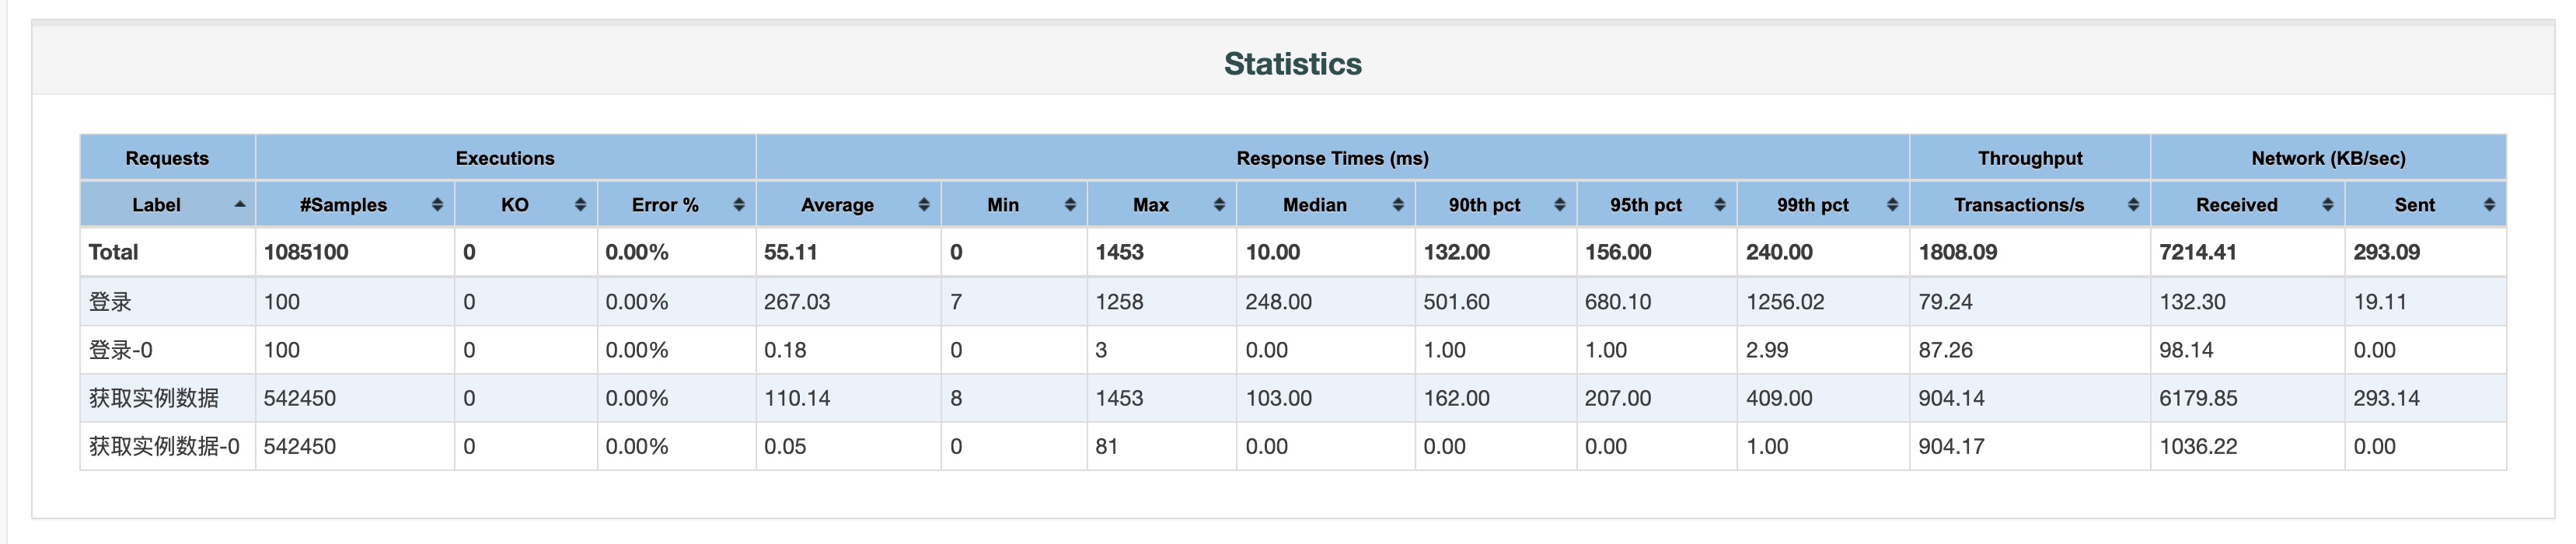Click the Transactions/s sort arrows

(2133, 205)
